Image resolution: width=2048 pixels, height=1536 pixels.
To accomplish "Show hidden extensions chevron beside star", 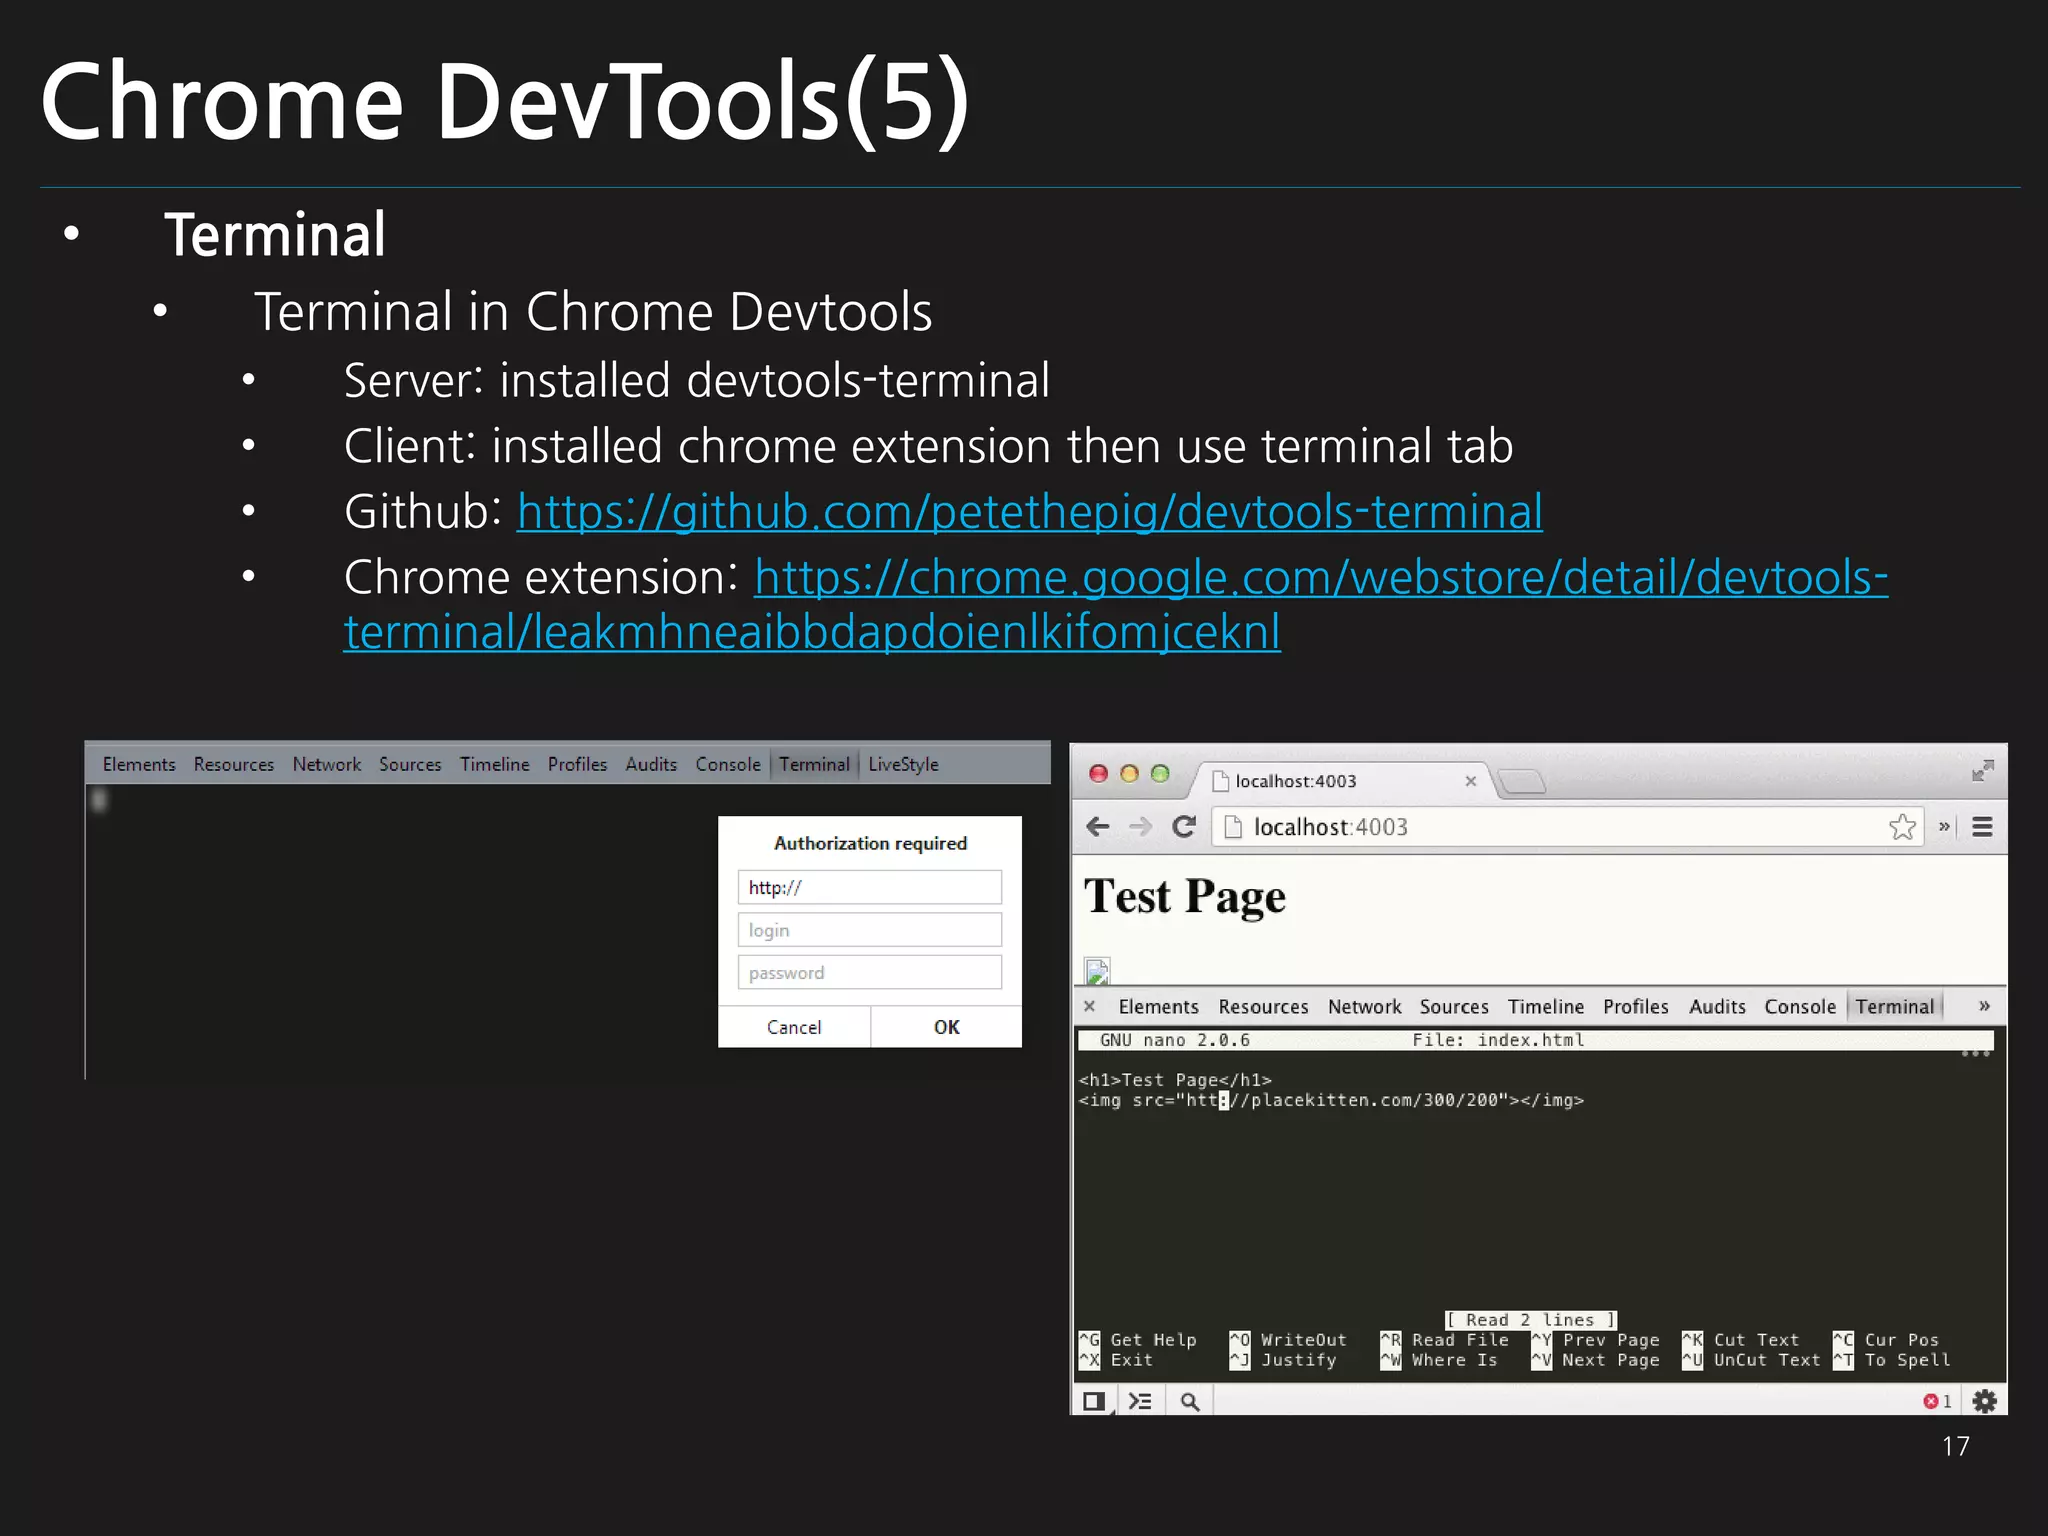I will tap(1944, 827).
